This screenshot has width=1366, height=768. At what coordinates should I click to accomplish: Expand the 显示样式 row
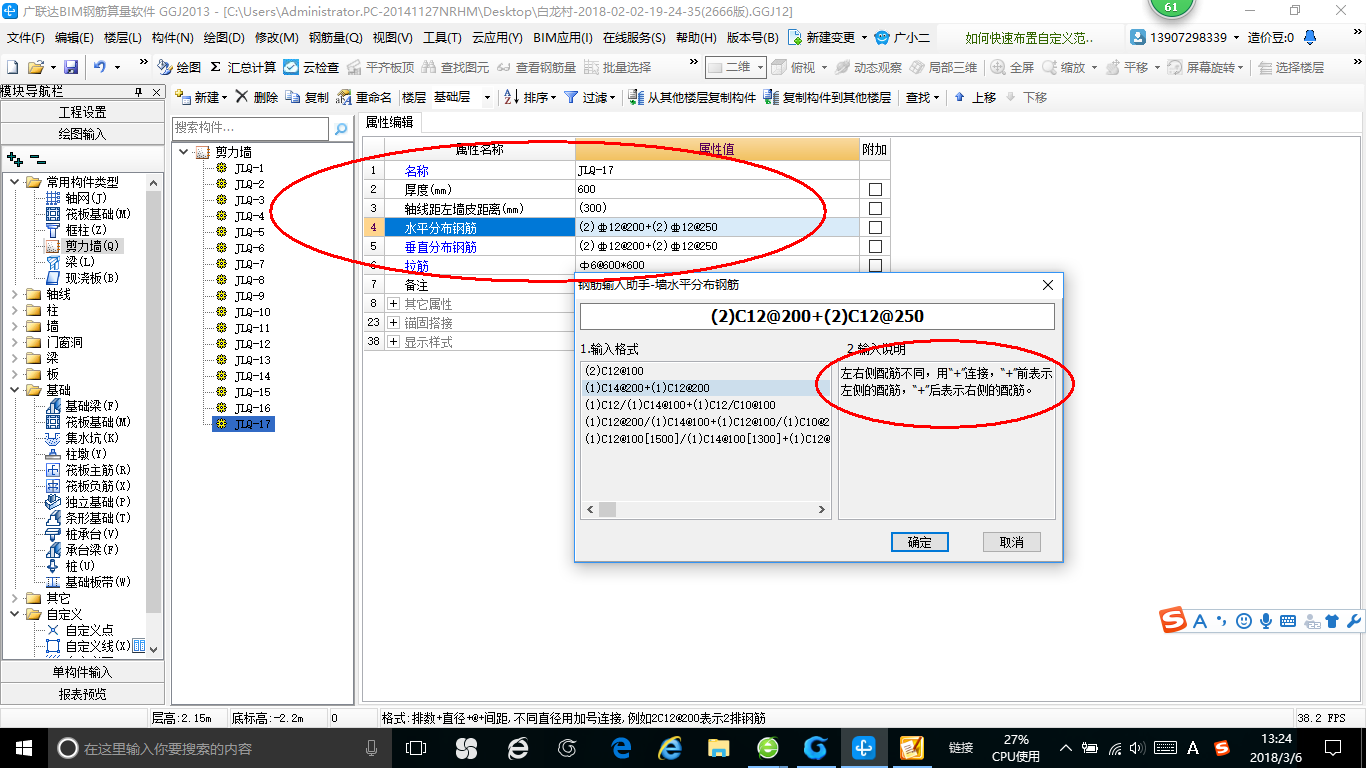[393, 341]
